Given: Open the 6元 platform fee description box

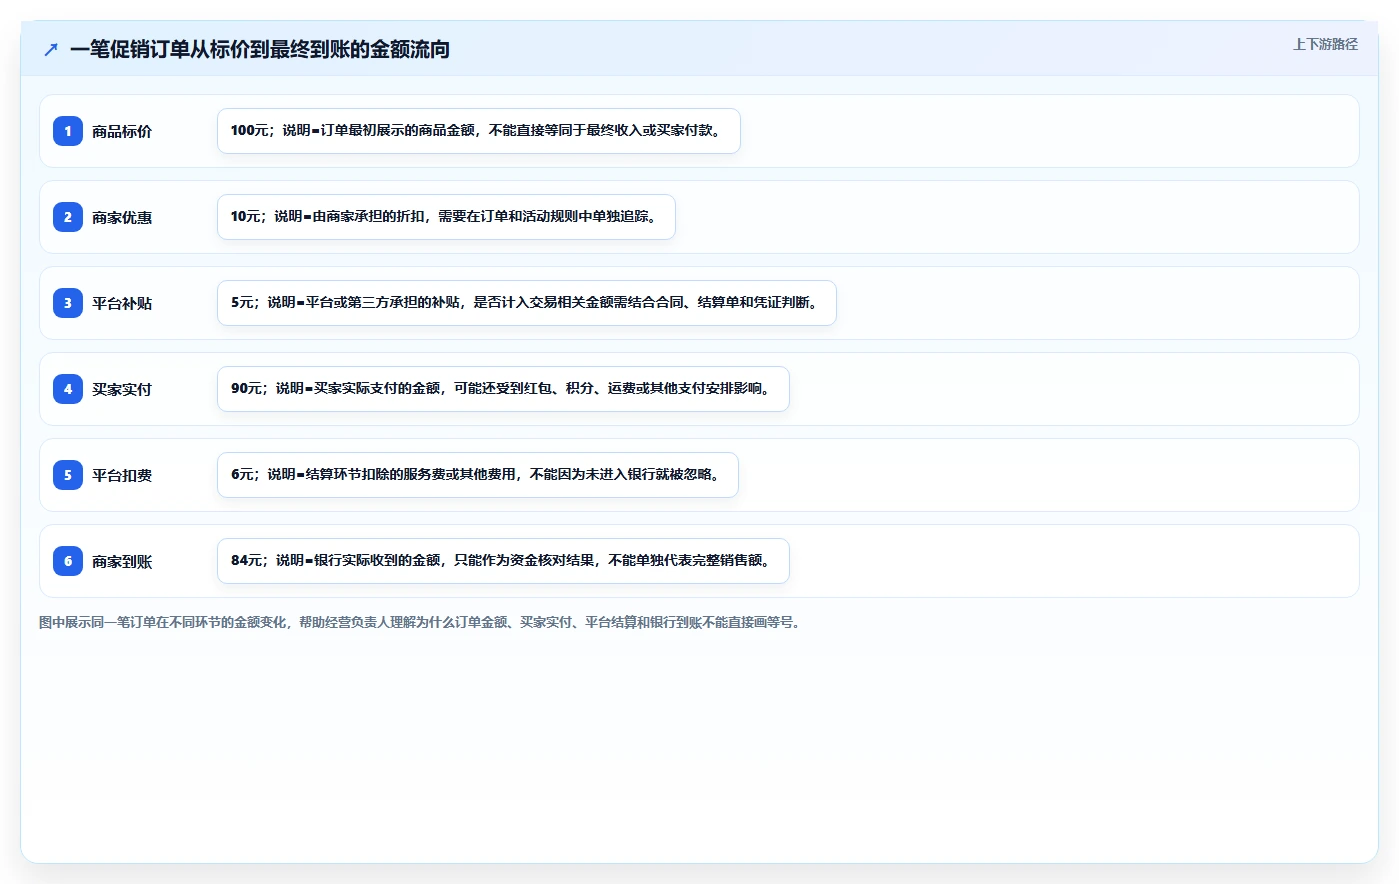Looking at the screenshot, I should pyautogui.click(x=478, y=475).
